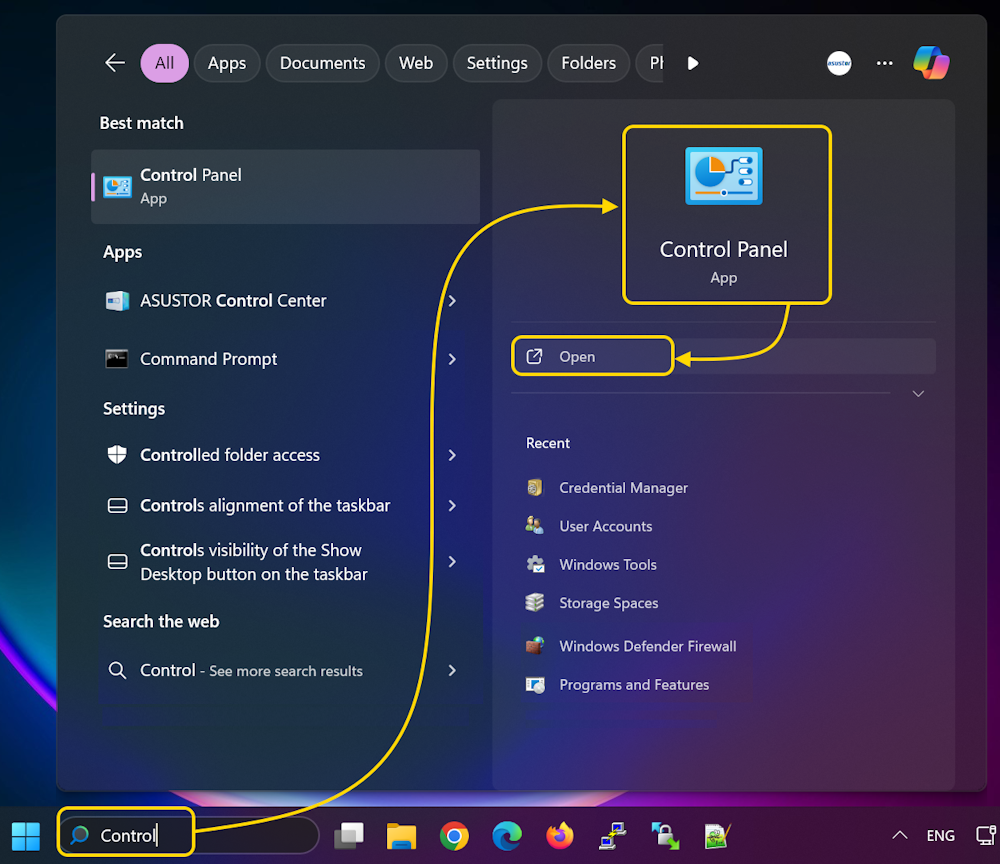1000x864 pixels.
Task: Open User Accounts recent item
Action: tap(605, 526)
